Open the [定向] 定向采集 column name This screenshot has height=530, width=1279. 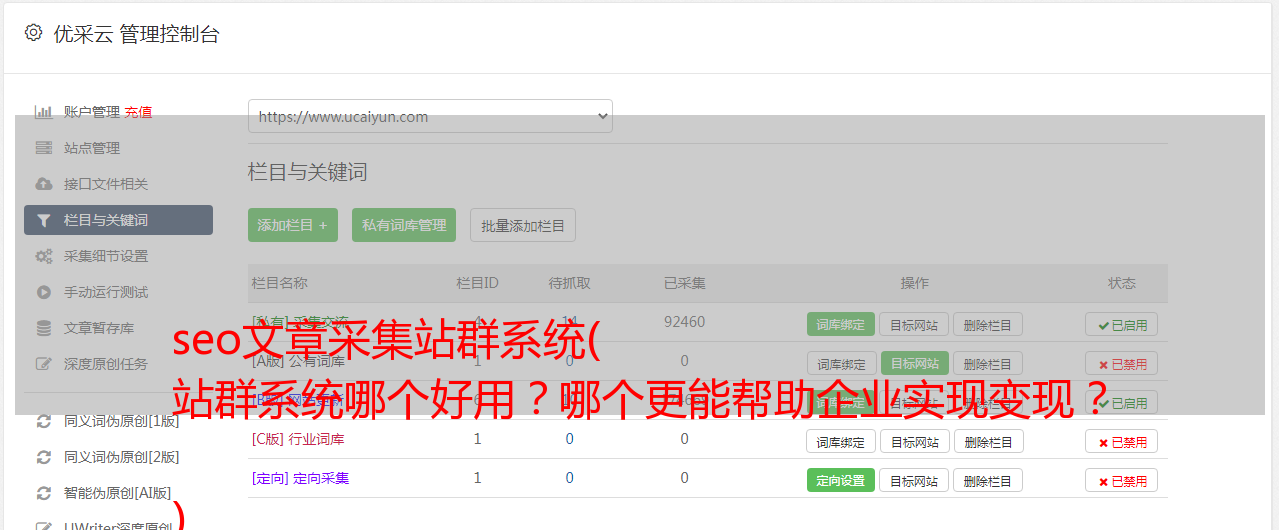(x=300, y=478)
